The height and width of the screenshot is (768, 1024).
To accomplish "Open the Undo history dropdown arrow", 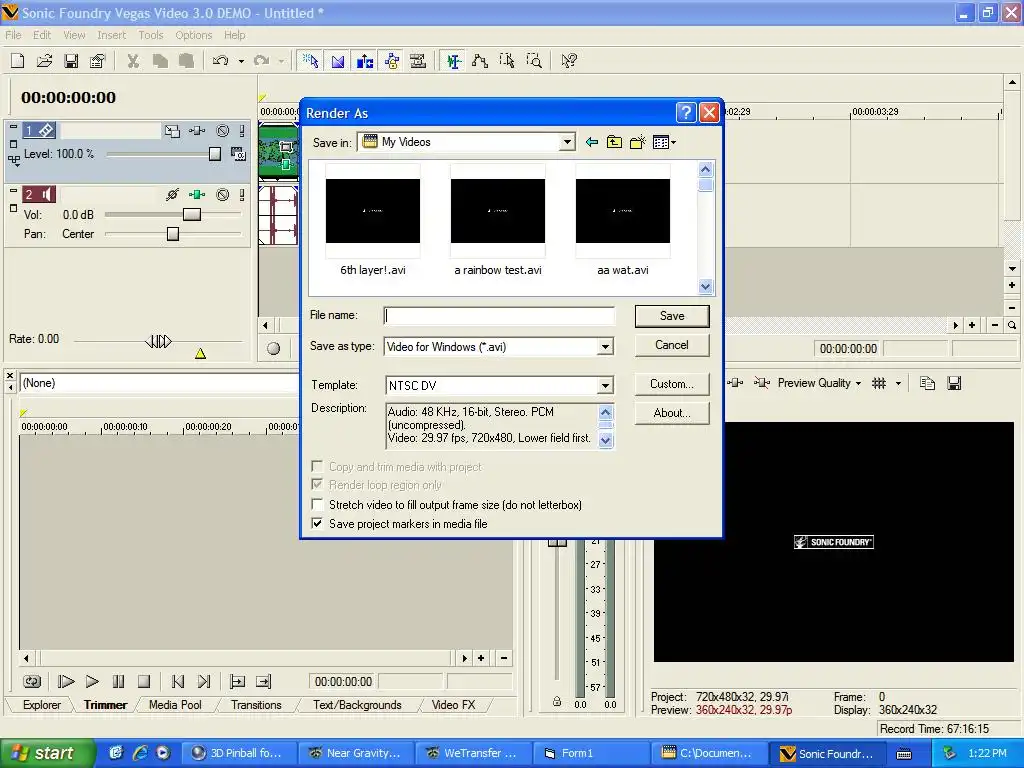I will click(241, 61).
